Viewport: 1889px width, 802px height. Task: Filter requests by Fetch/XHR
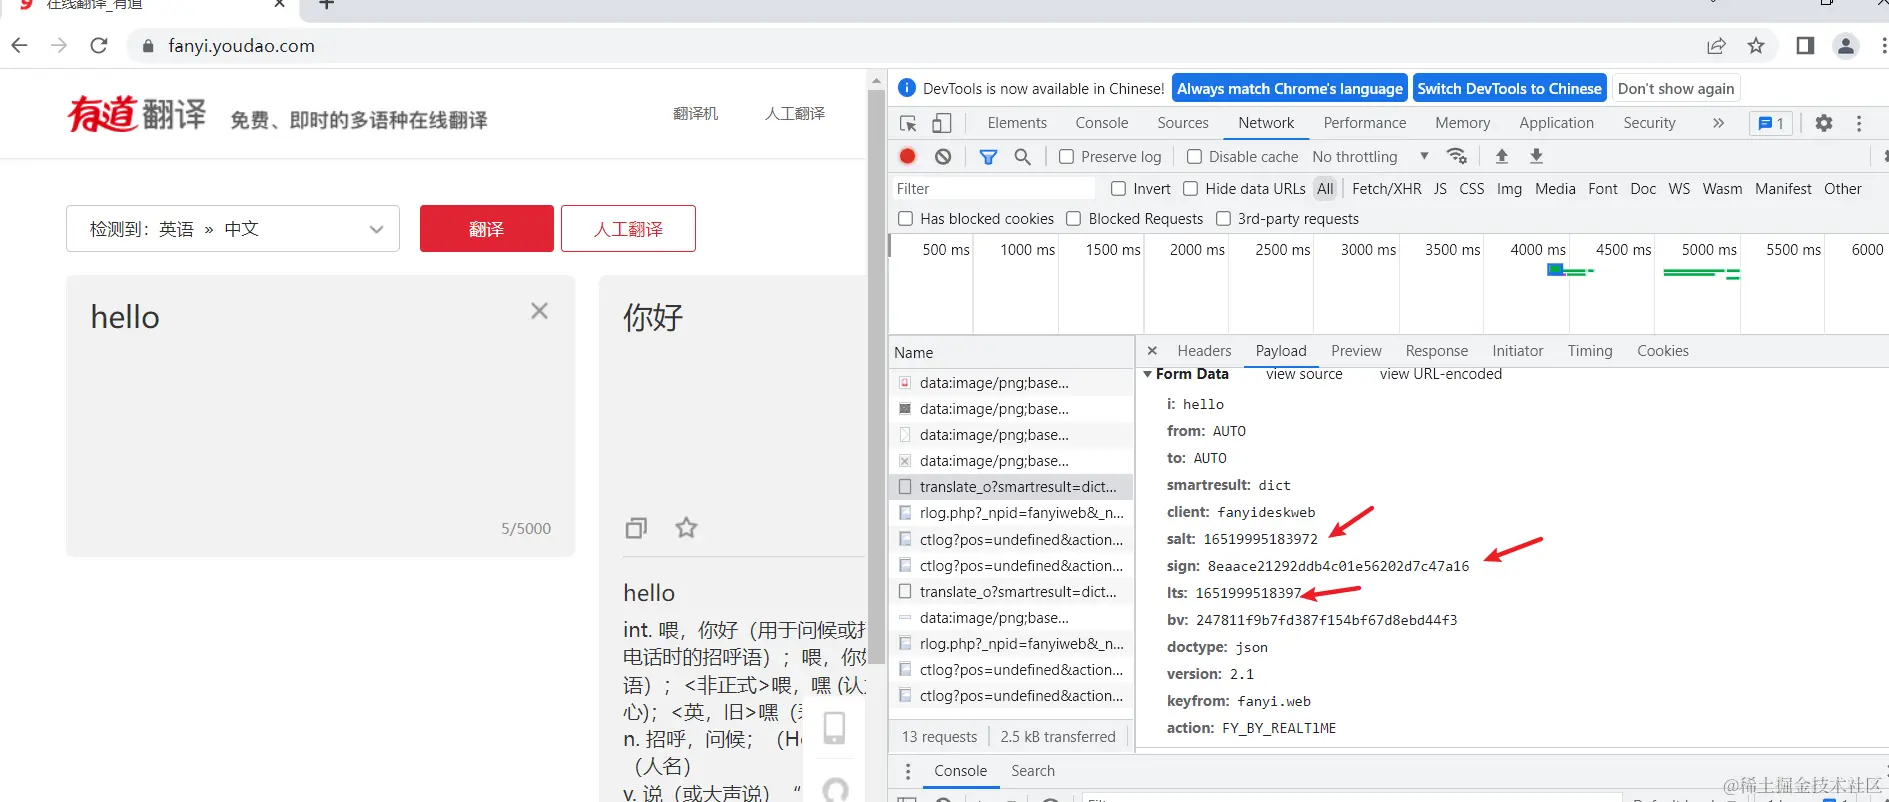pyautogui.click(x=1386, y=189)
